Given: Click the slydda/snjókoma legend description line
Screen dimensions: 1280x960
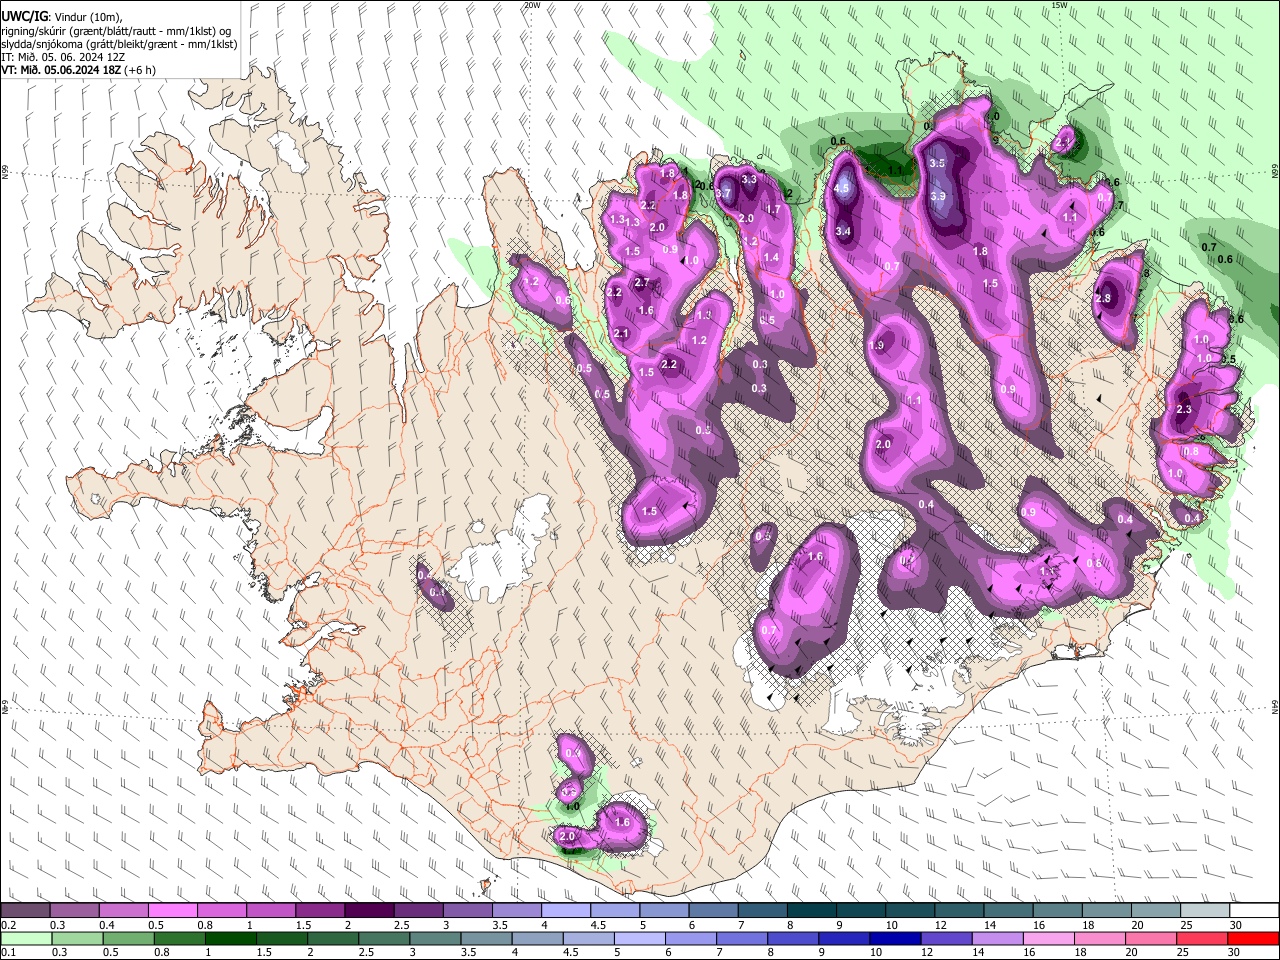Looking at the screenshot, I should coord(119,44).
